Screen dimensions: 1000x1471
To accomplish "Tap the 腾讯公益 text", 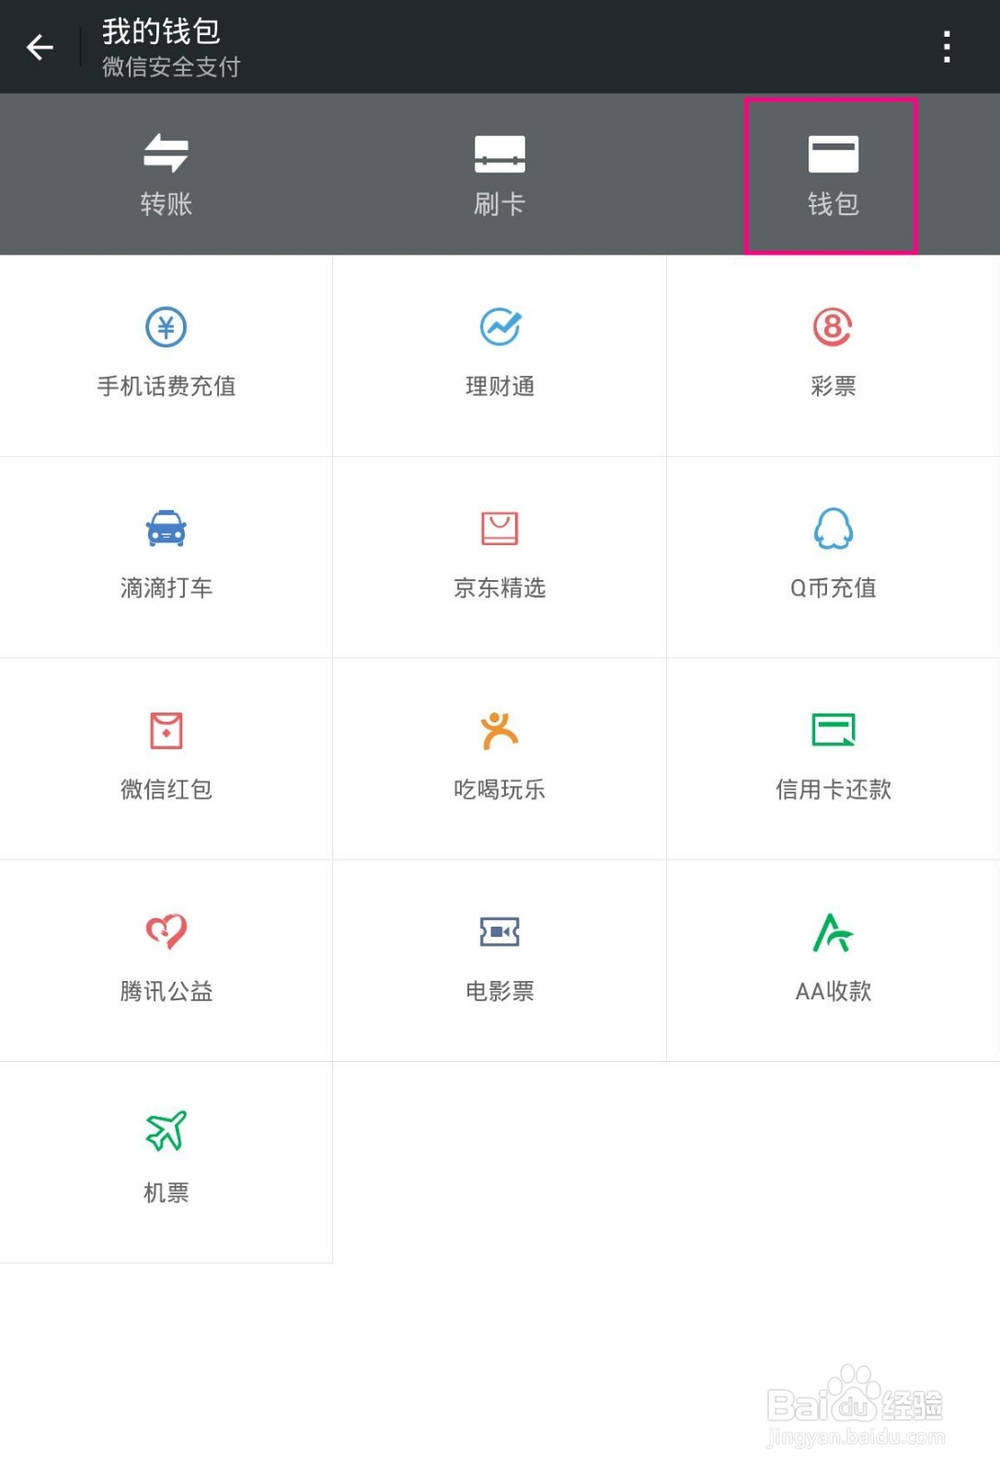I will (166, 991).
